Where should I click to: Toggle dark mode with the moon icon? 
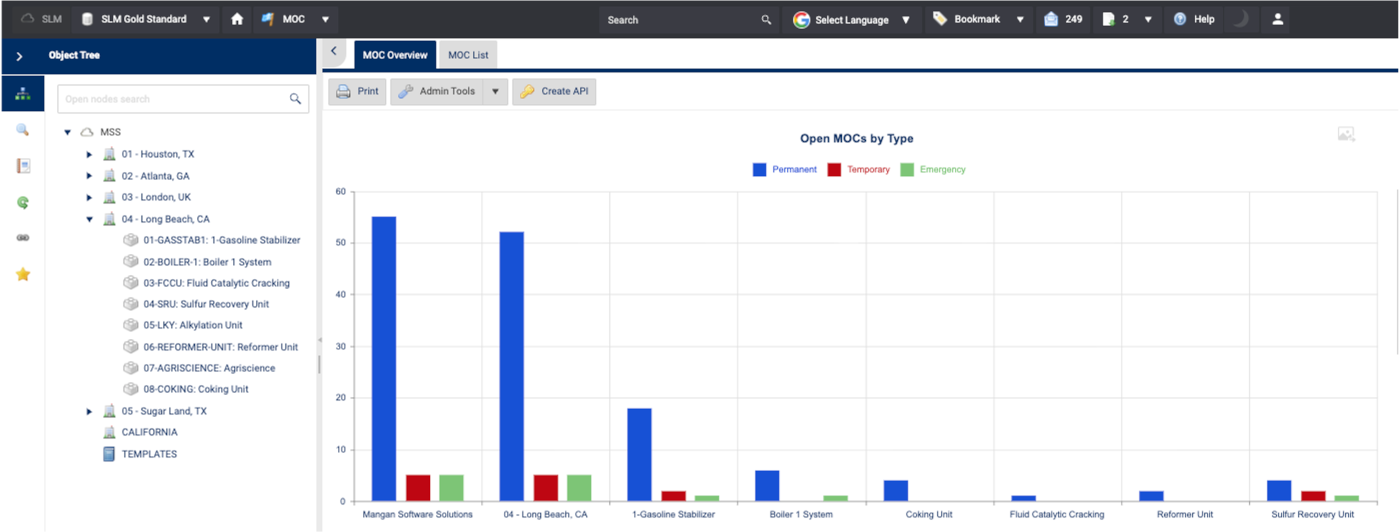(x=1238, y=19)
